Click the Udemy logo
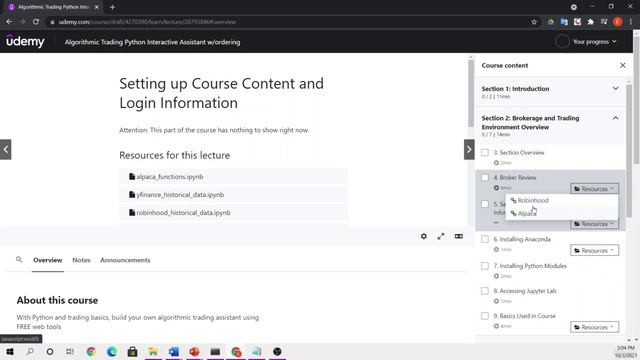This screenshot has height=360, width=640. coord(25,41)
